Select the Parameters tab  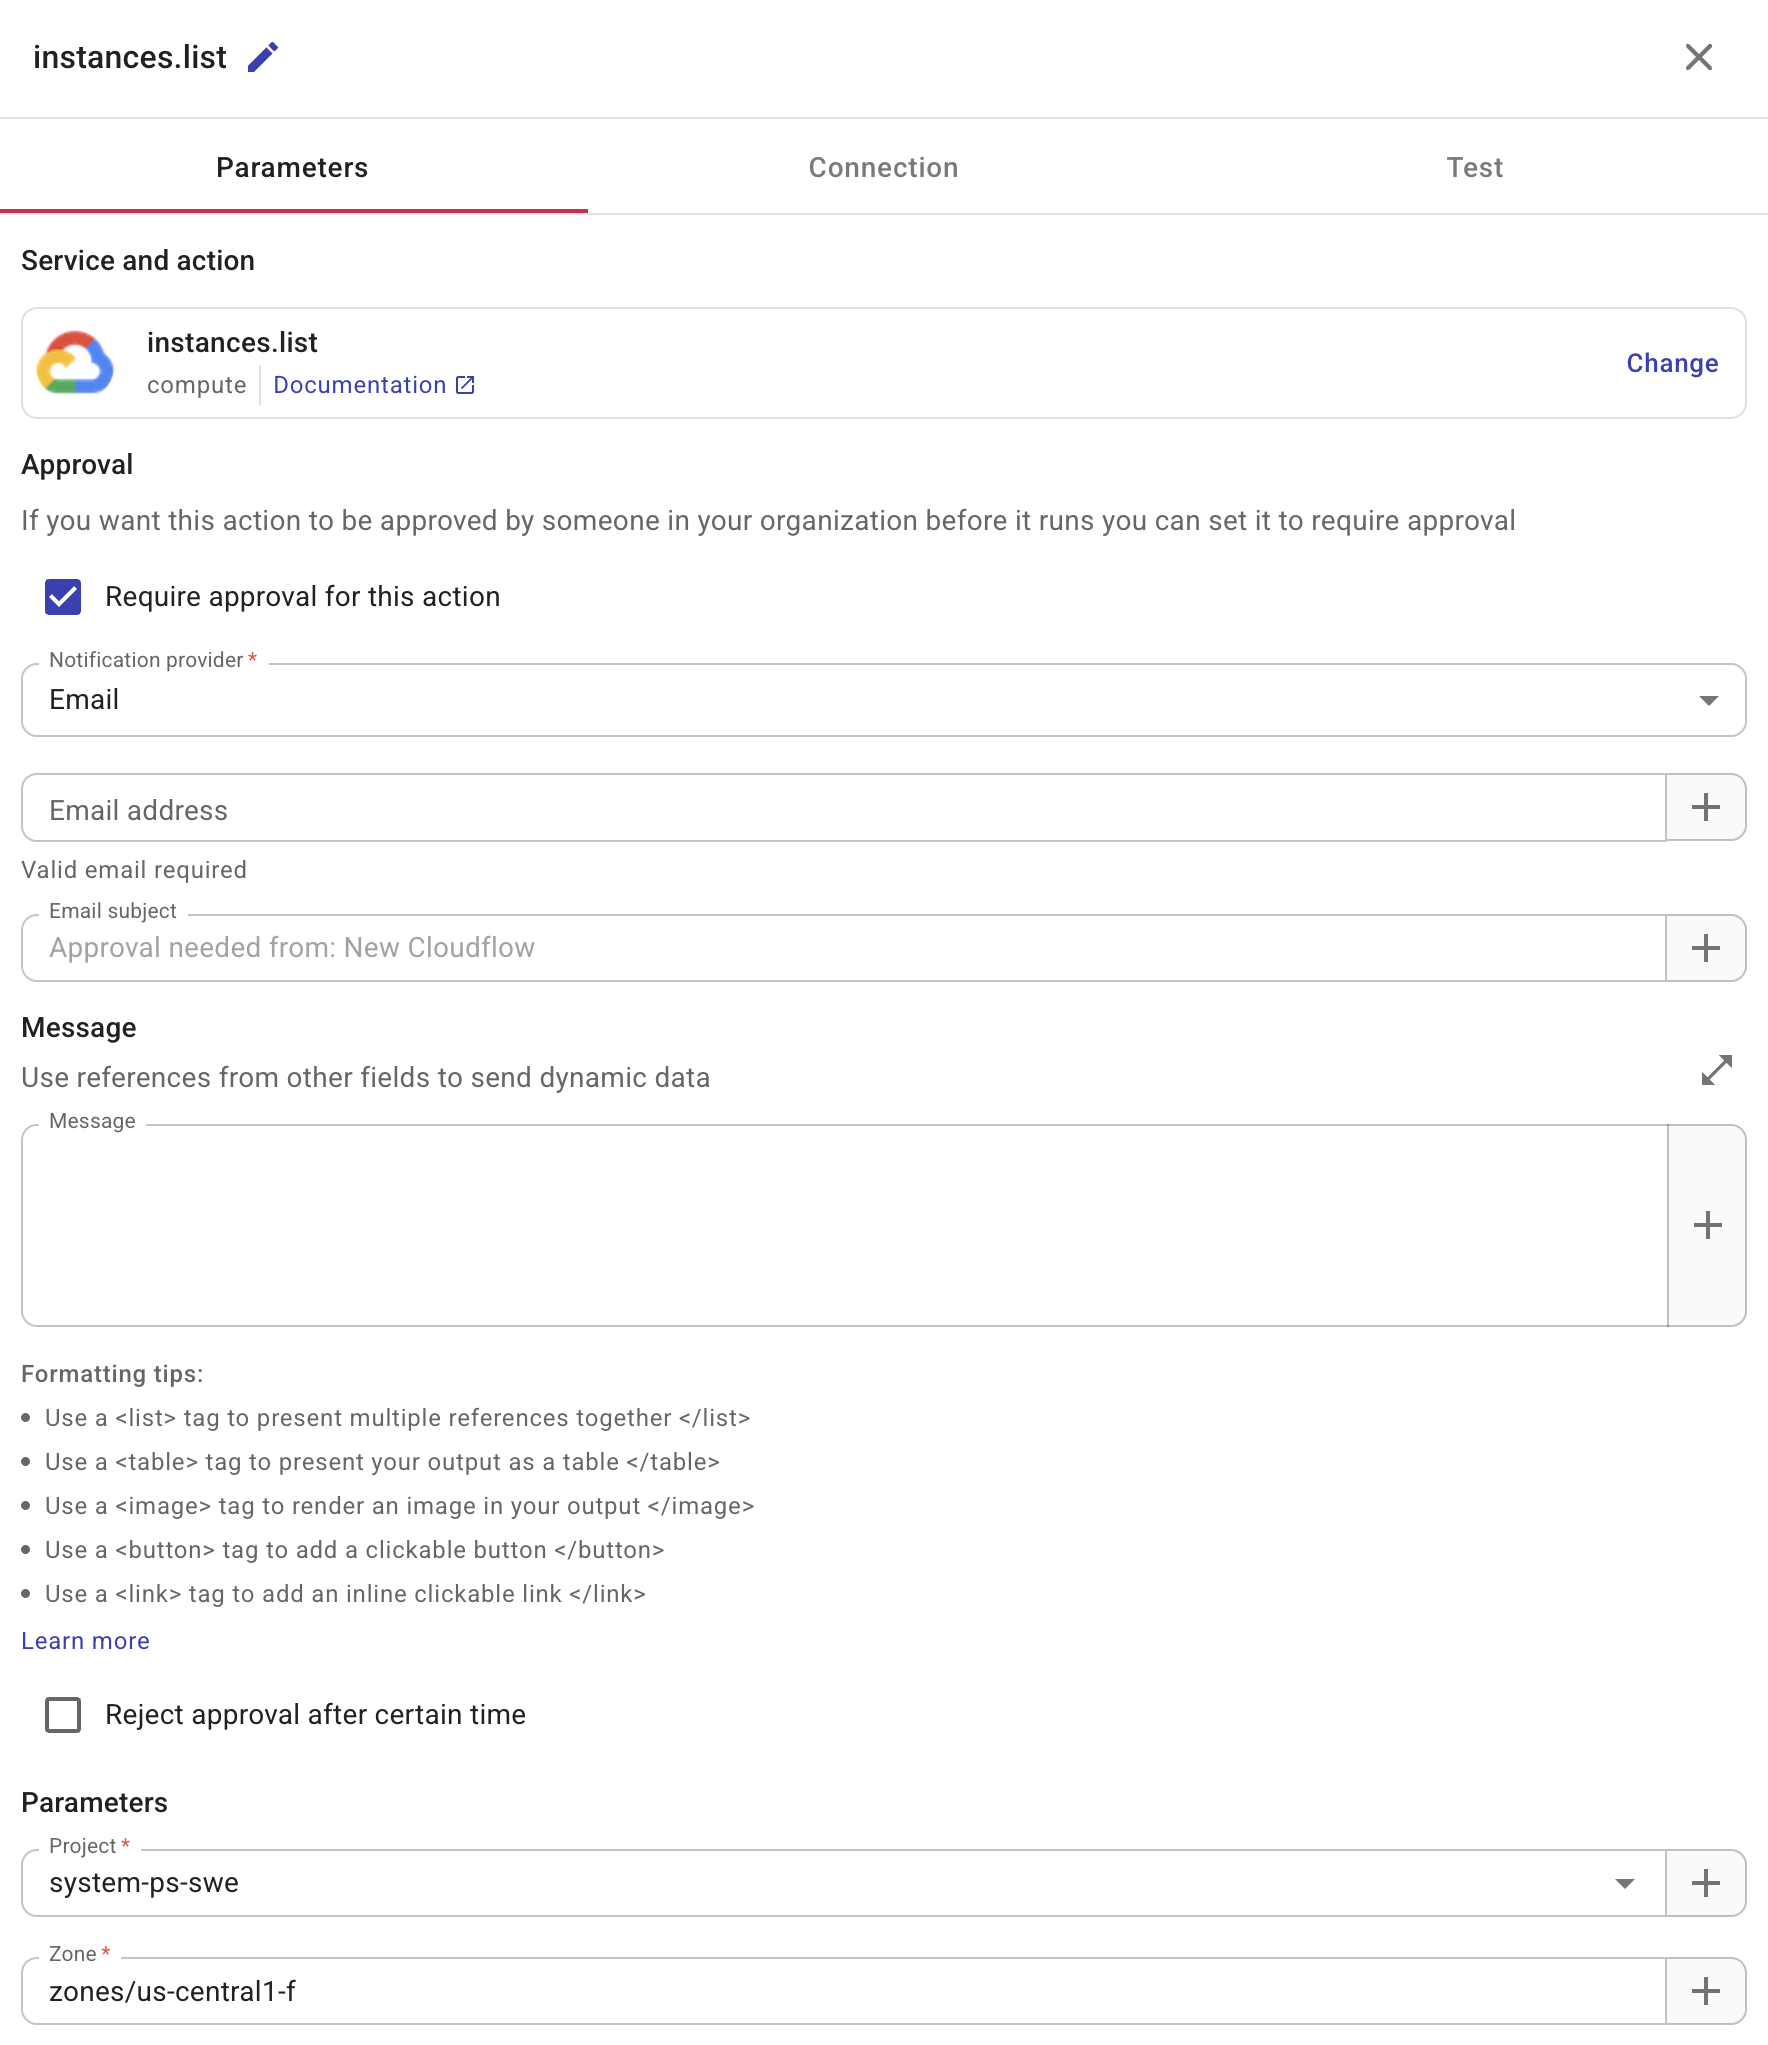(292, 167)
